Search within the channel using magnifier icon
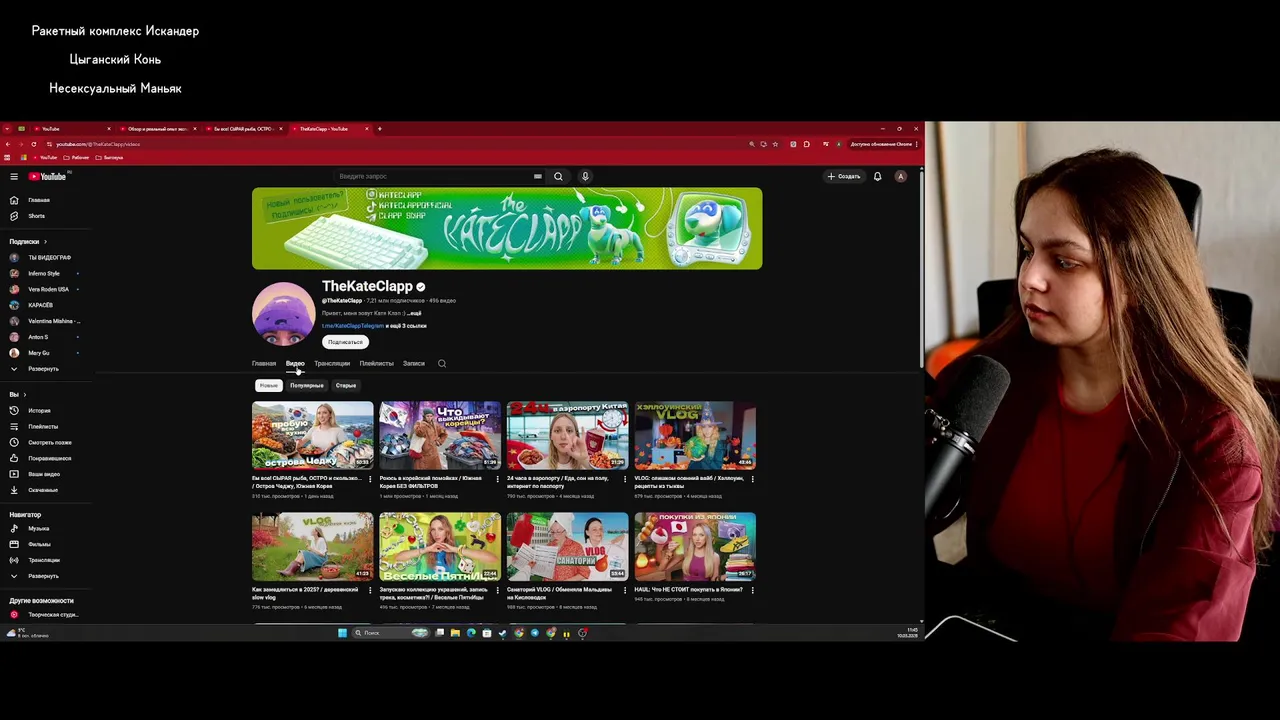Viewport: 1280px width, 720px height. click(442, 364)
